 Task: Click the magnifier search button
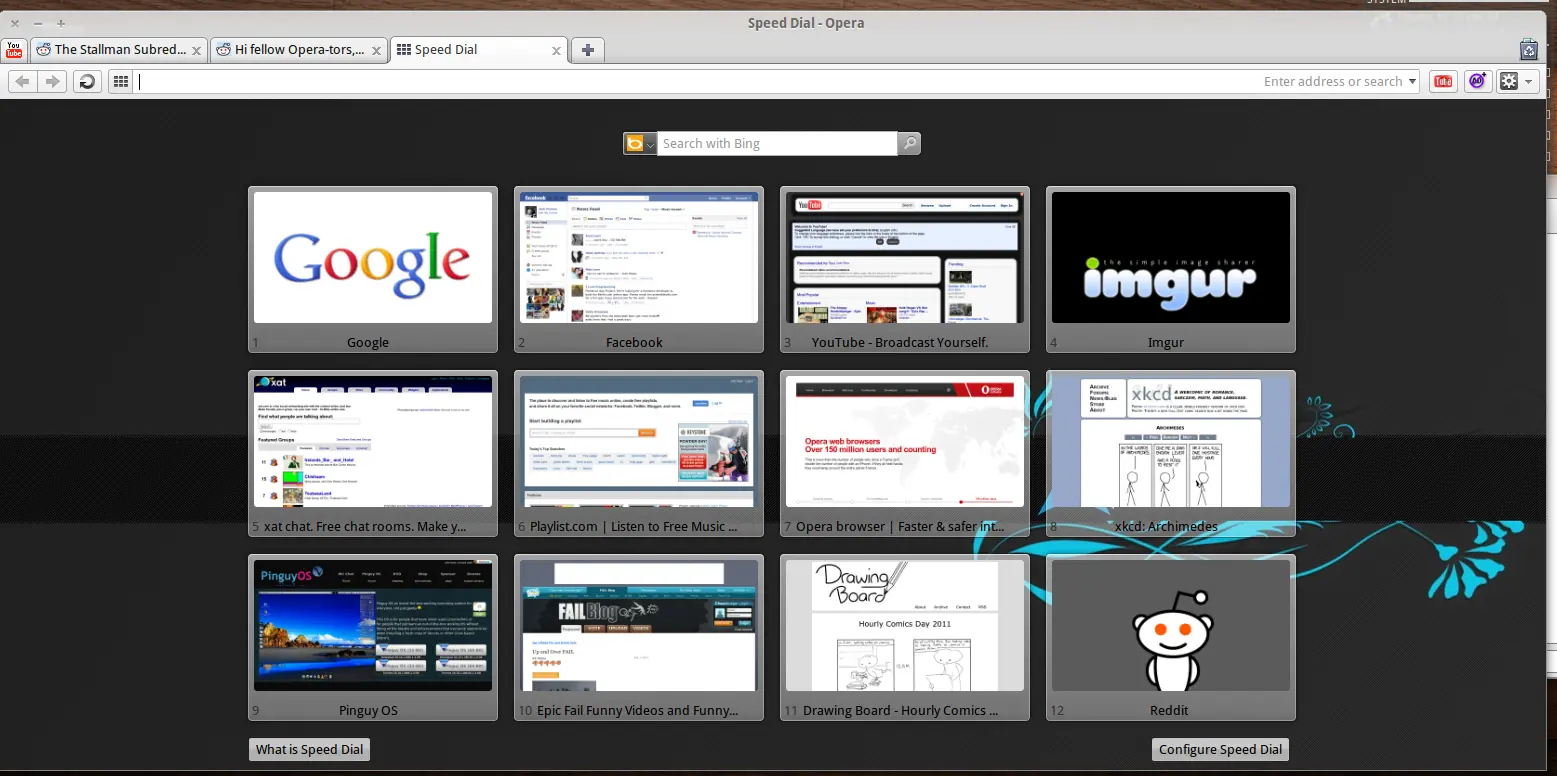point(909,144)
